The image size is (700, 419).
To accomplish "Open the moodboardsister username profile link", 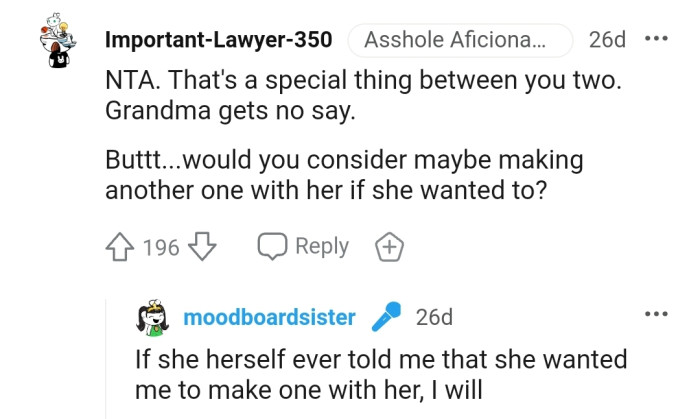I will [x=269, y=318].
